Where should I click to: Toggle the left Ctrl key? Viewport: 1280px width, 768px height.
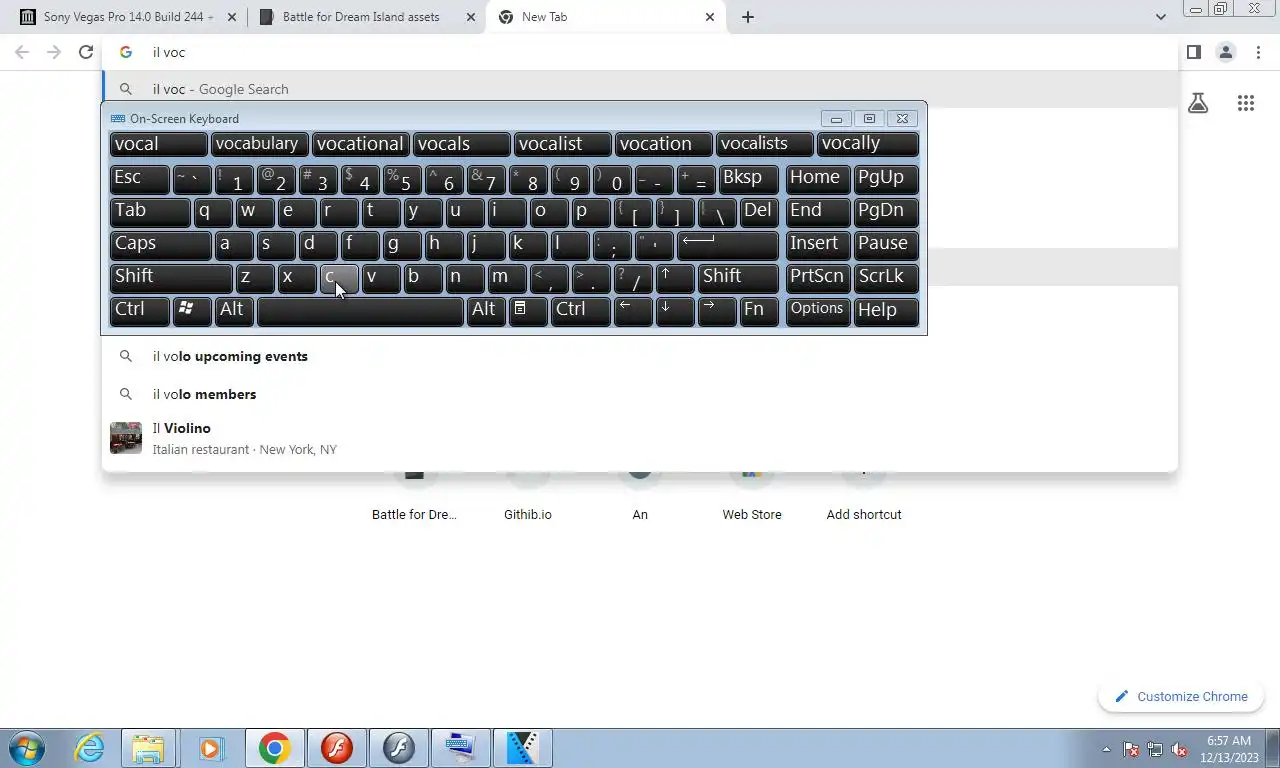click(x=139, y=311)
